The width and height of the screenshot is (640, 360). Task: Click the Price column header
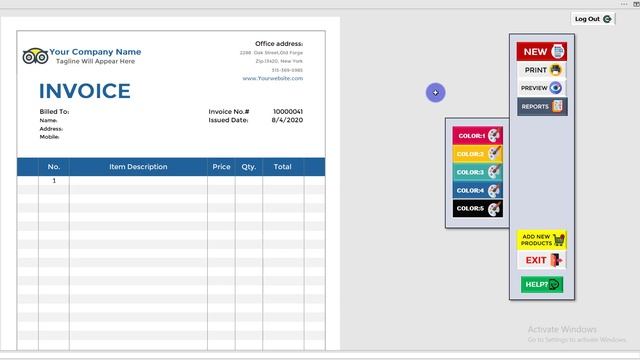(x=221, y=167)
